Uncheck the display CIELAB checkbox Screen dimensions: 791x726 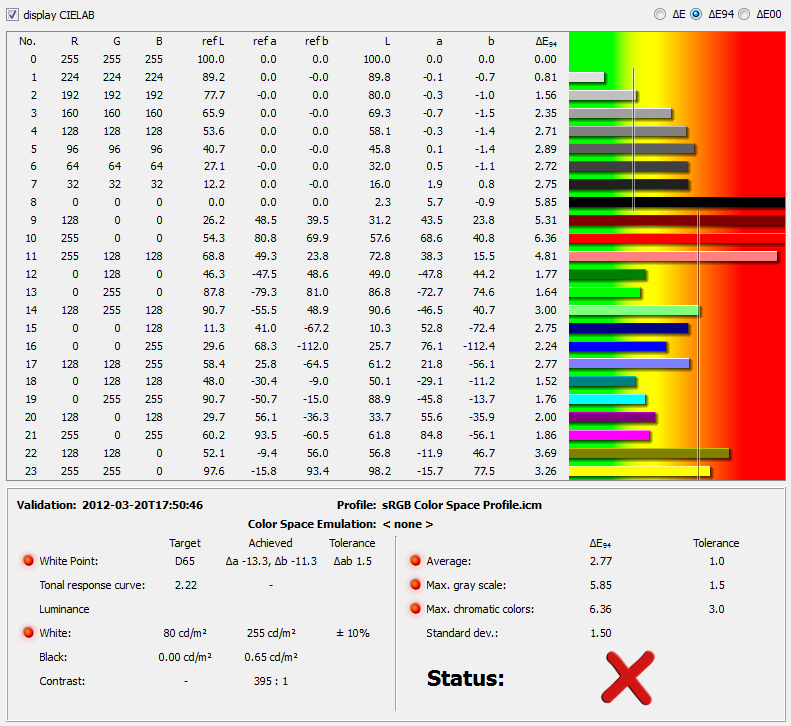[x=13, y=15]
